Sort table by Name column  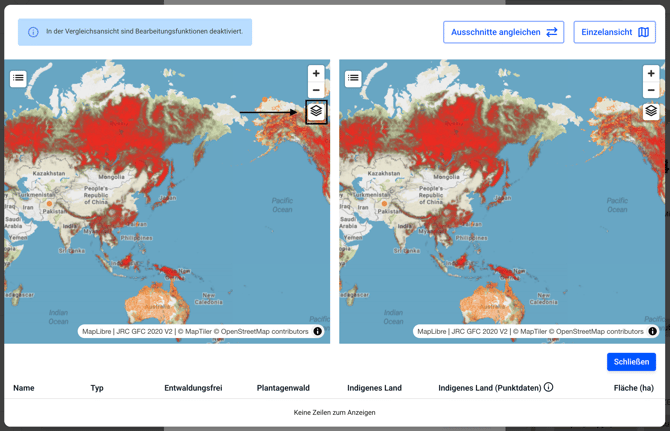coord(24,388)
